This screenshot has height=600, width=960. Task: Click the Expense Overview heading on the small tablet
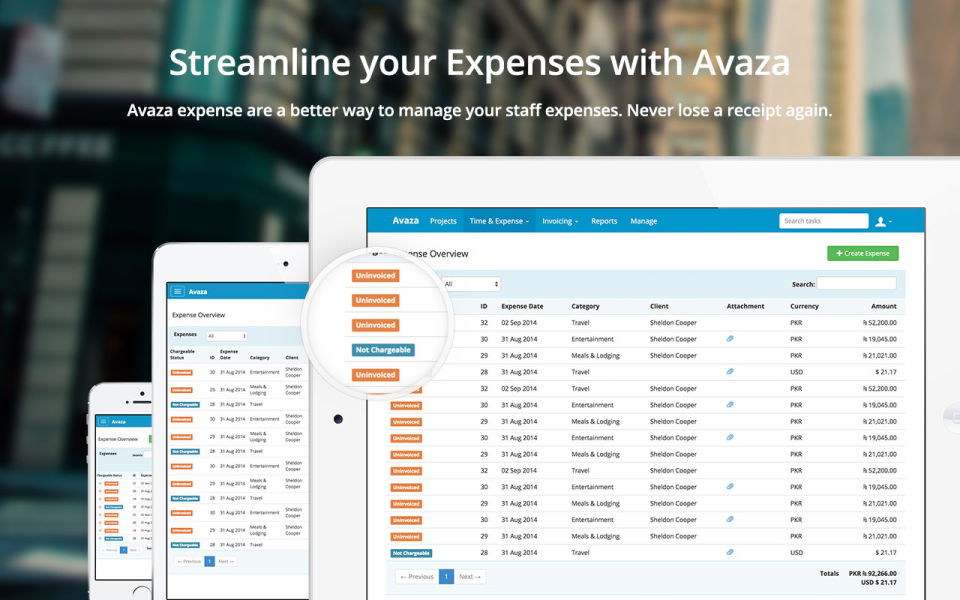pos(198,315)
